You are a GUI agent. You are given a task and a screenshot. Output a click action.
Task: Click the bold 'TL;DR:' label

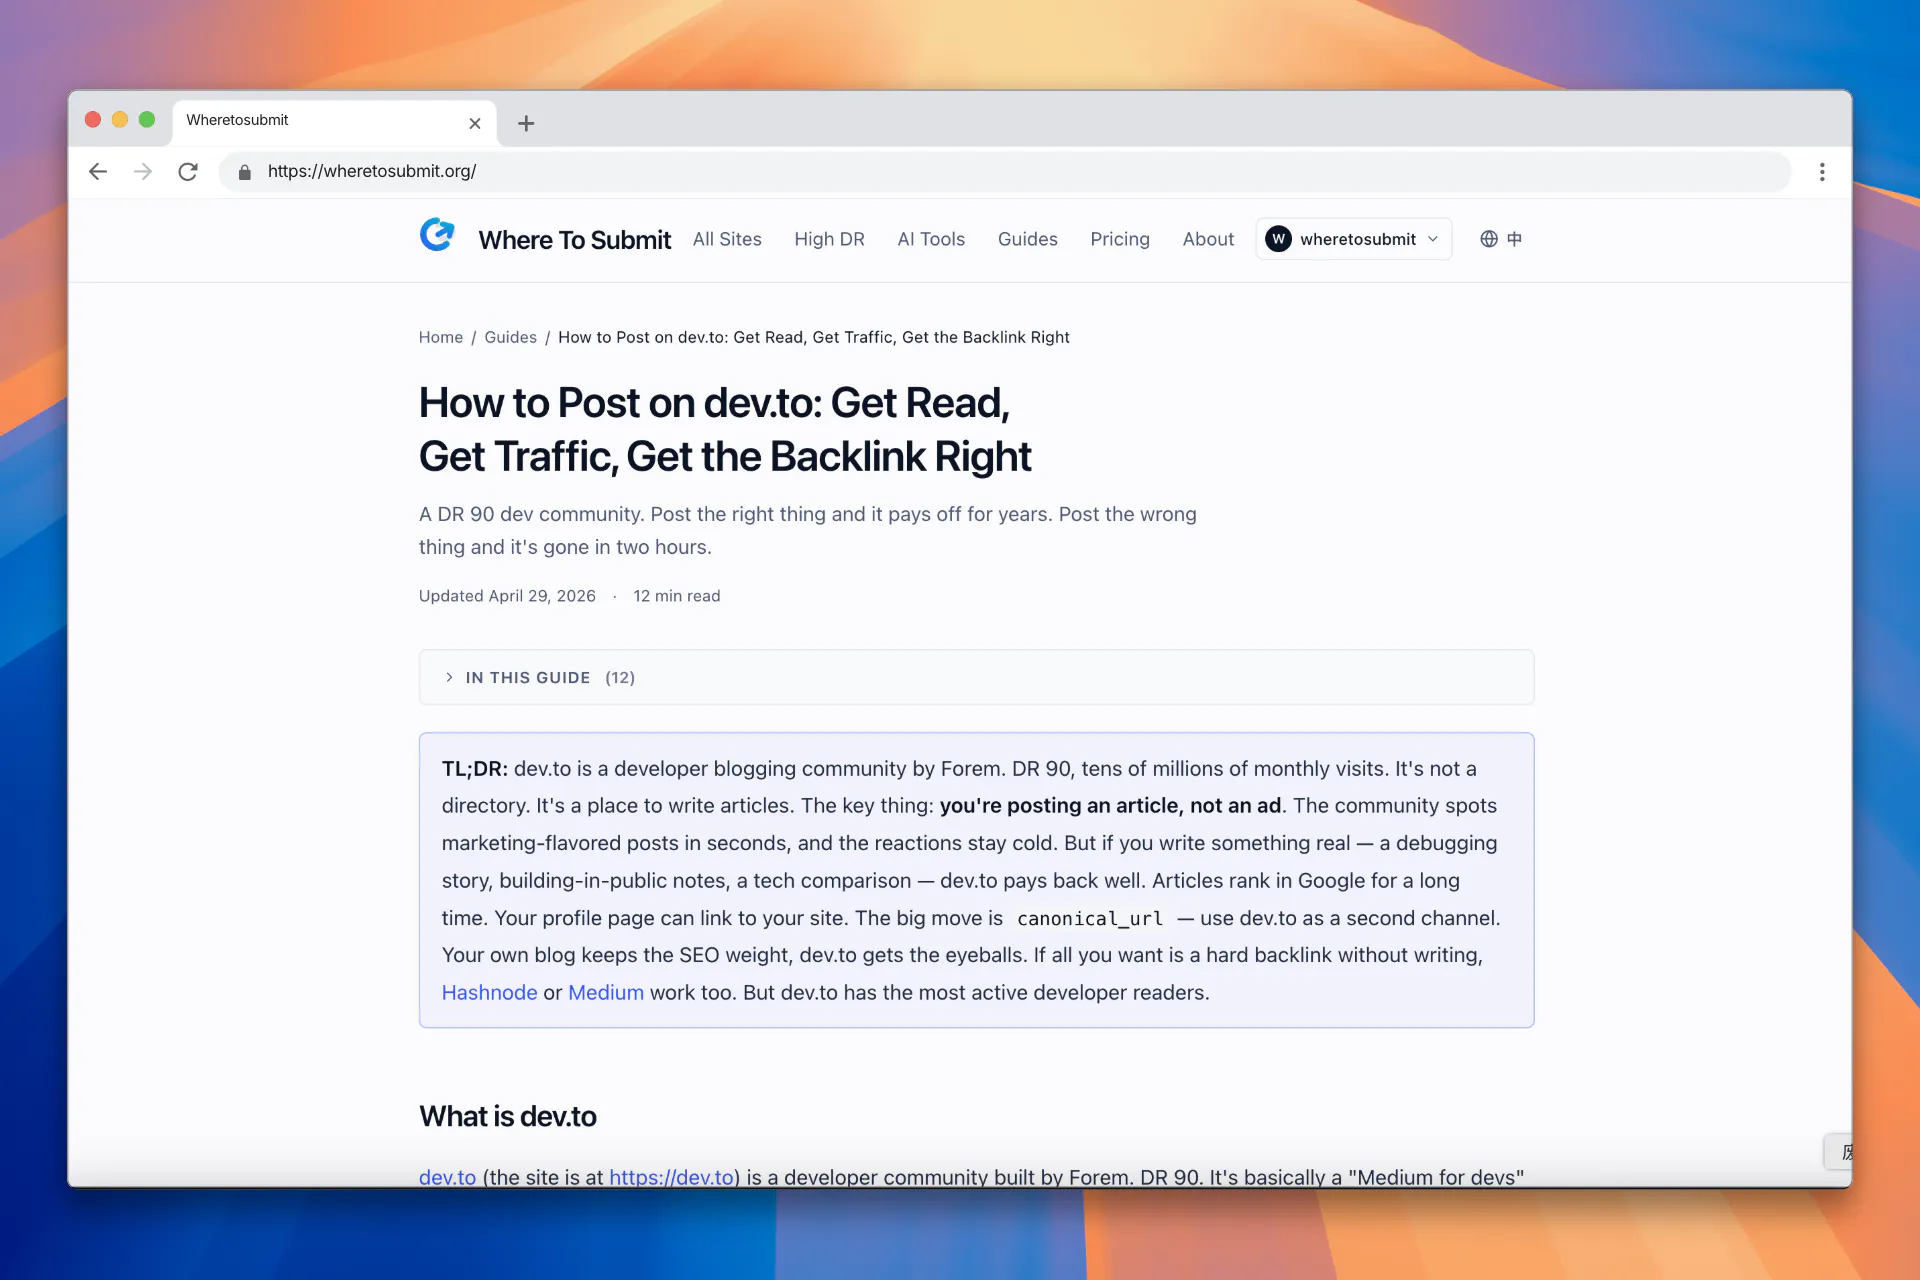click(475, 768)
